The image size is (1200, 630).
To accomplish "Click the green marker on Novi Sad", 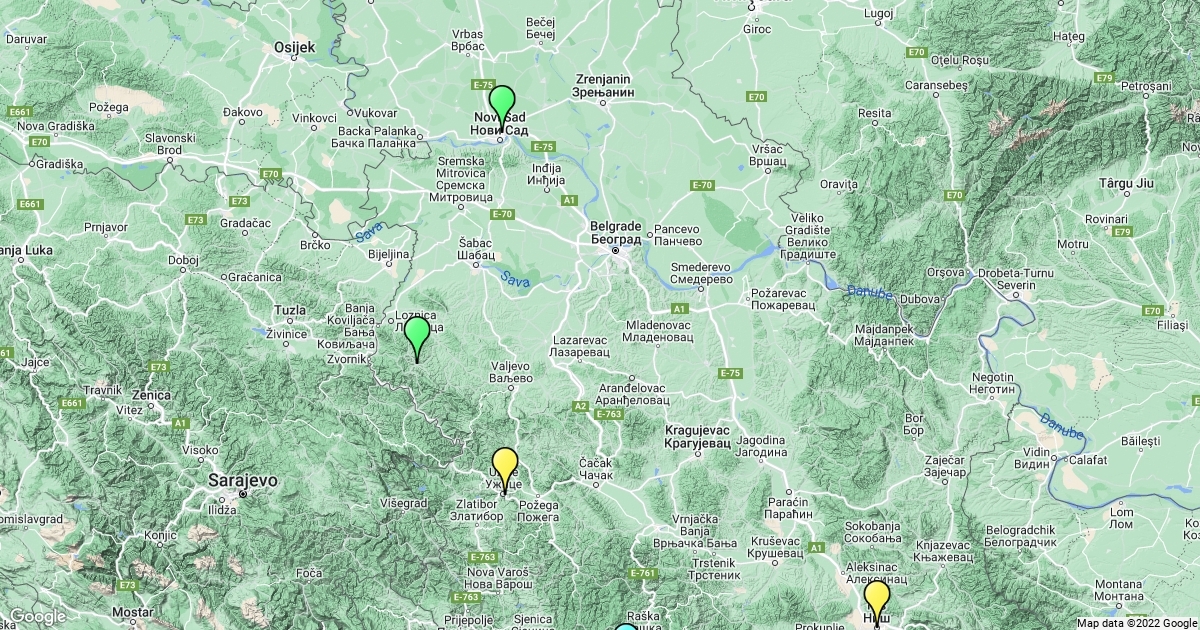I will coord(501,103).
